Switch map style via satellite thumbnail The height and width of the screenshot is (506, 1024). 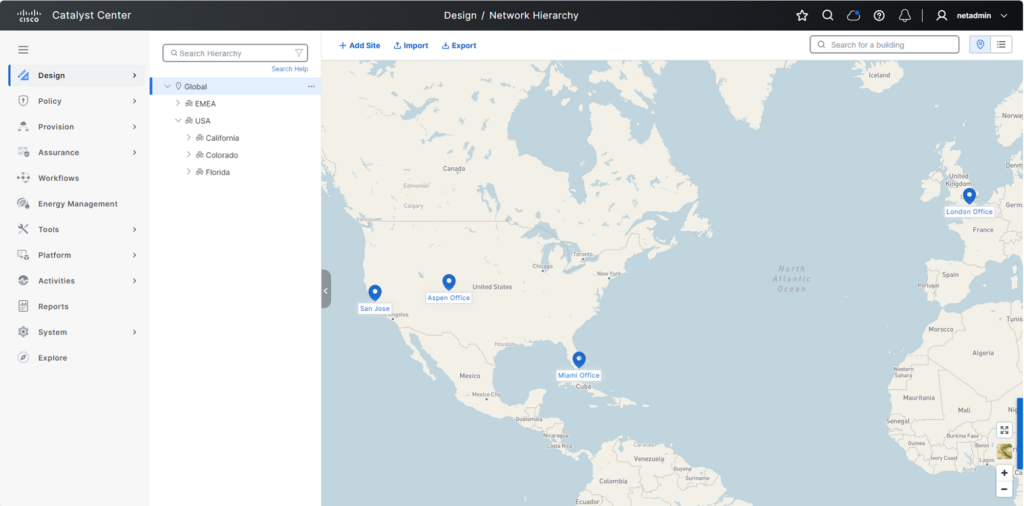pyautogui.click(x=1004, y=451)
